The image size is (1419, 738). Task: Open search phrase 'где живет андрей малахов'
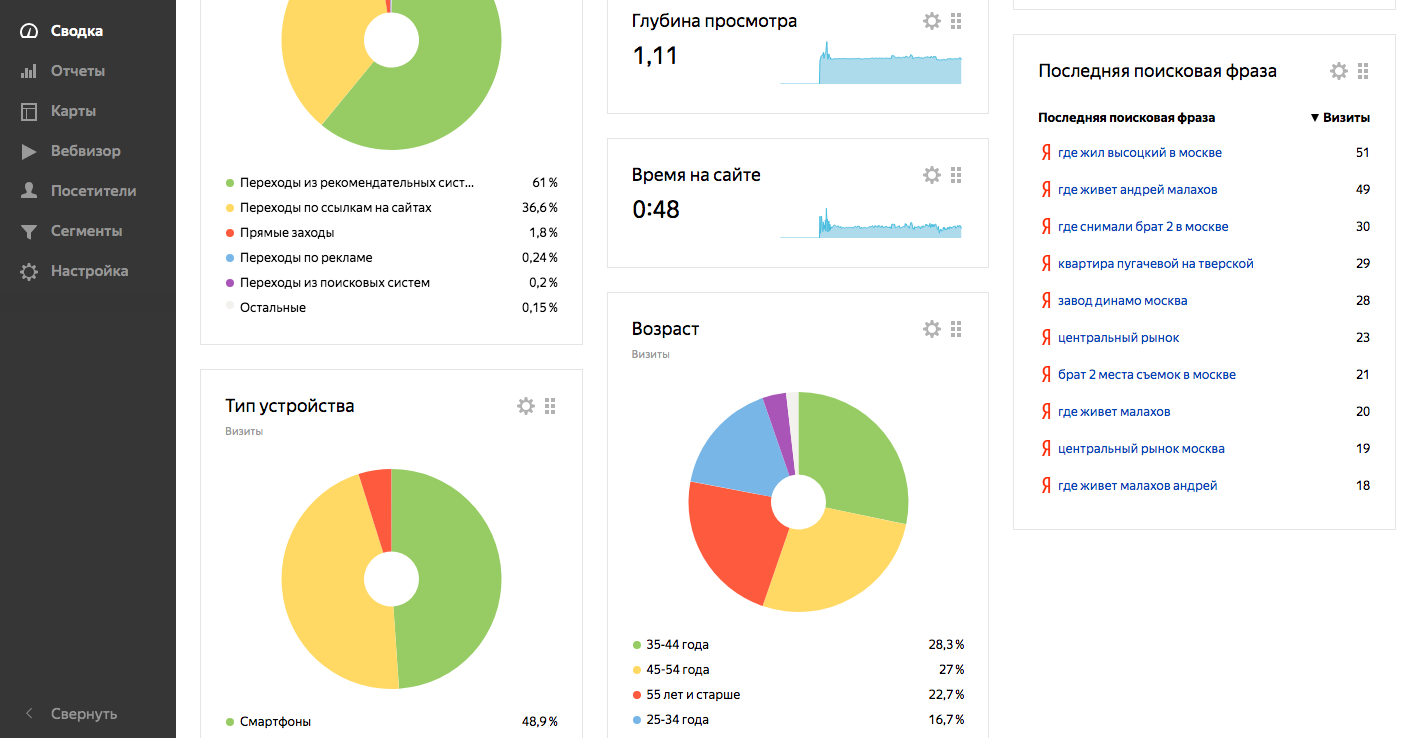[1138, 190]
